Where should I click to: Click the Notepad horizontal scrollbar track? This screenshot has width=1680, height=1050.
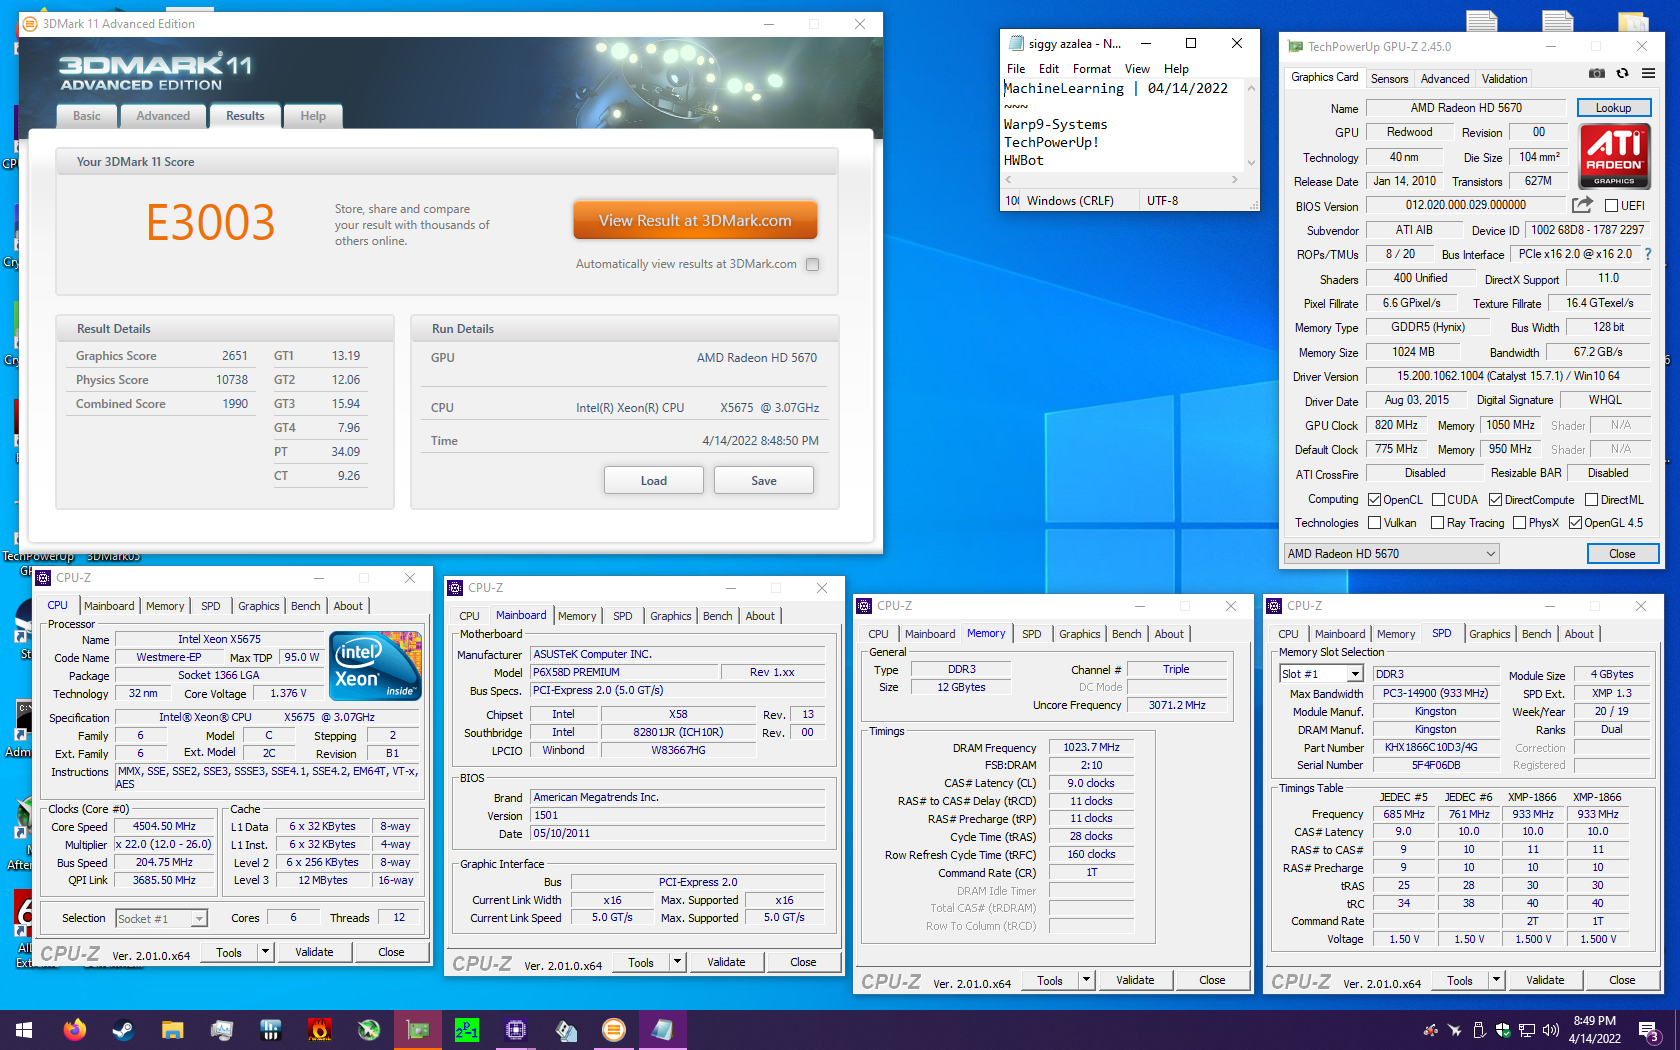click(1122, 180)
